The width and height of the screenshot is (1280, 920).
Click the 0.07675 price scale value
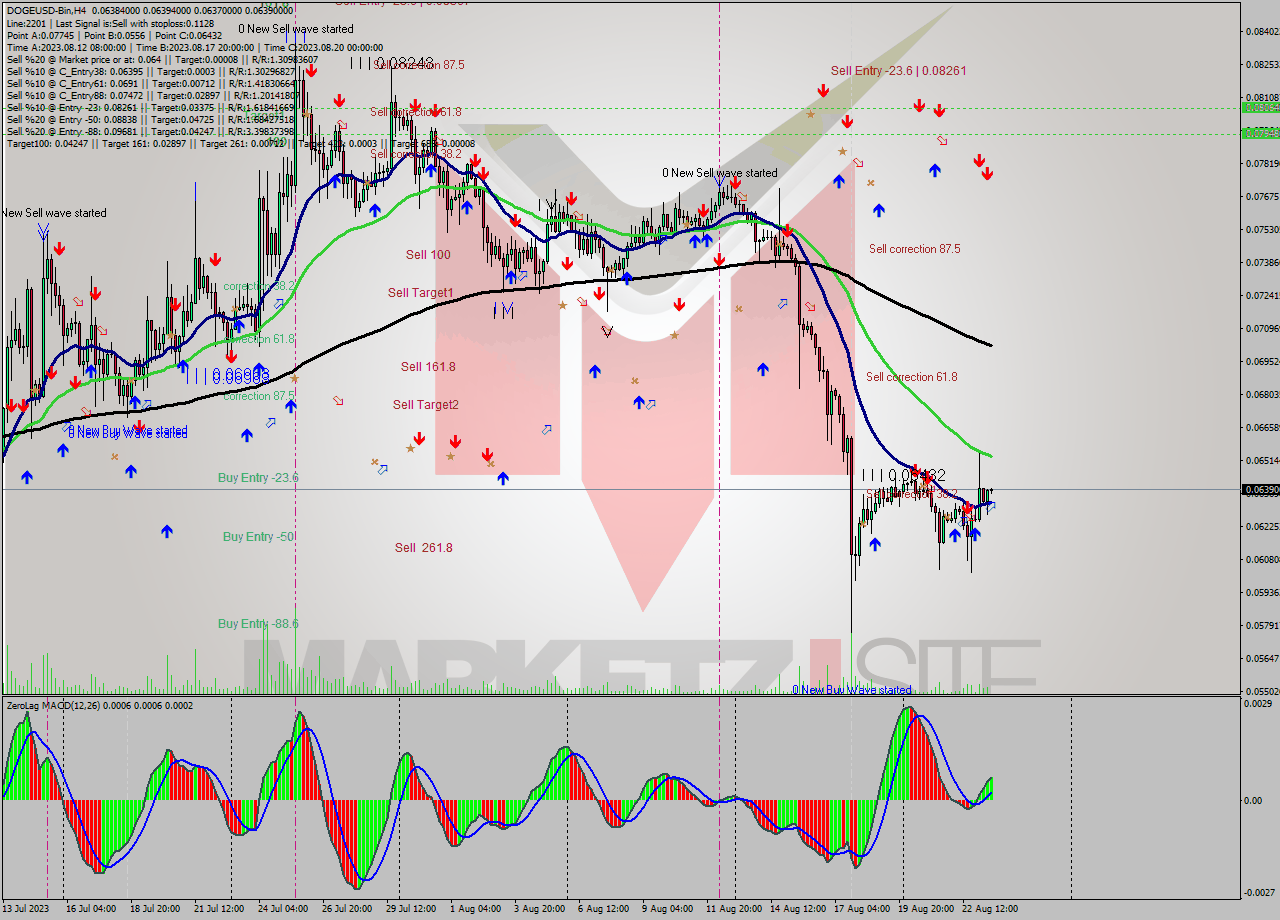point(1262,196)
